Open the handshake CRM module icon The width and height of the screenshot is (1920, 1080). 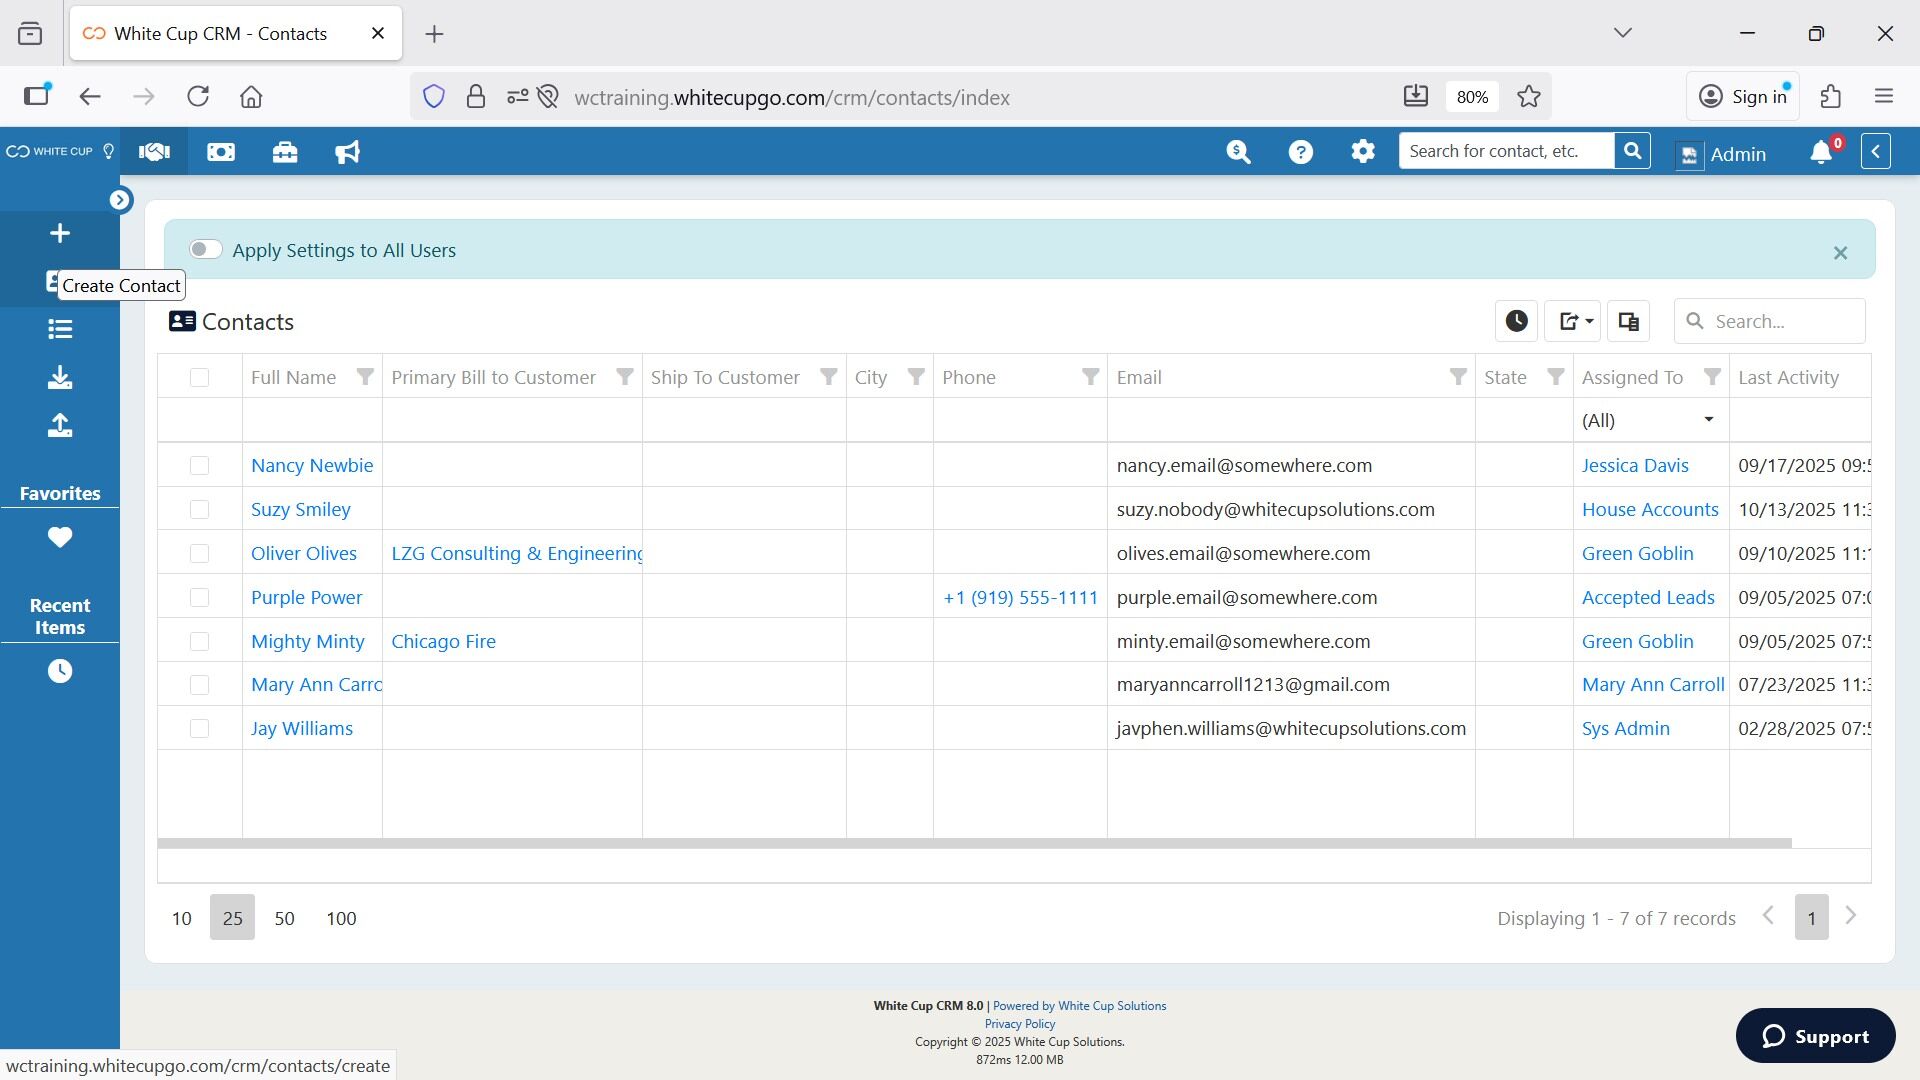point(154,152)
